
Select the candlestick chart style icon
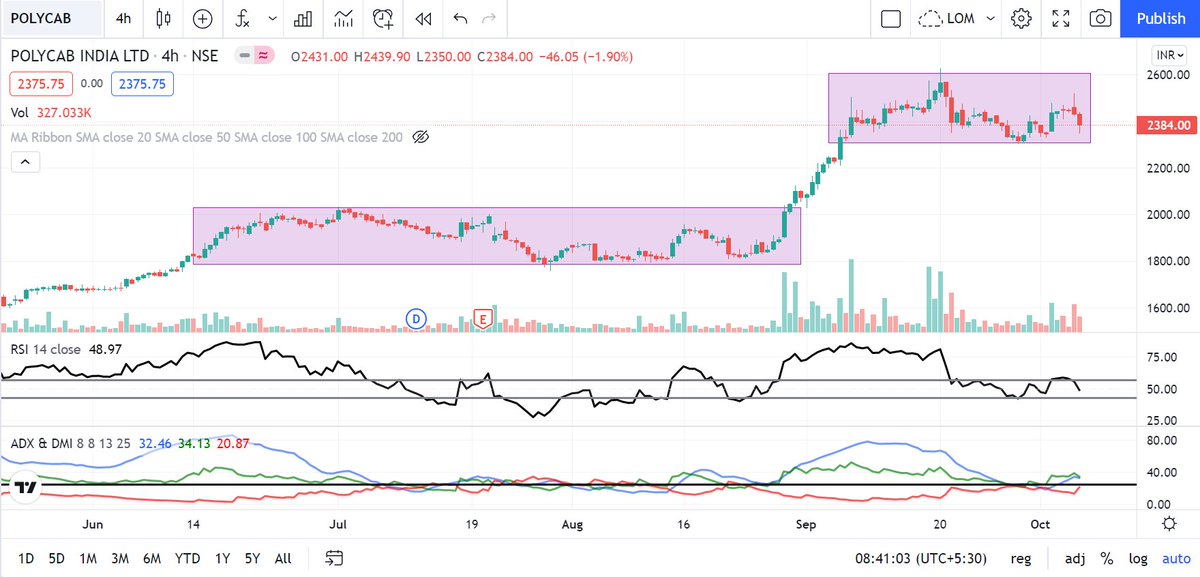(163, 18)
